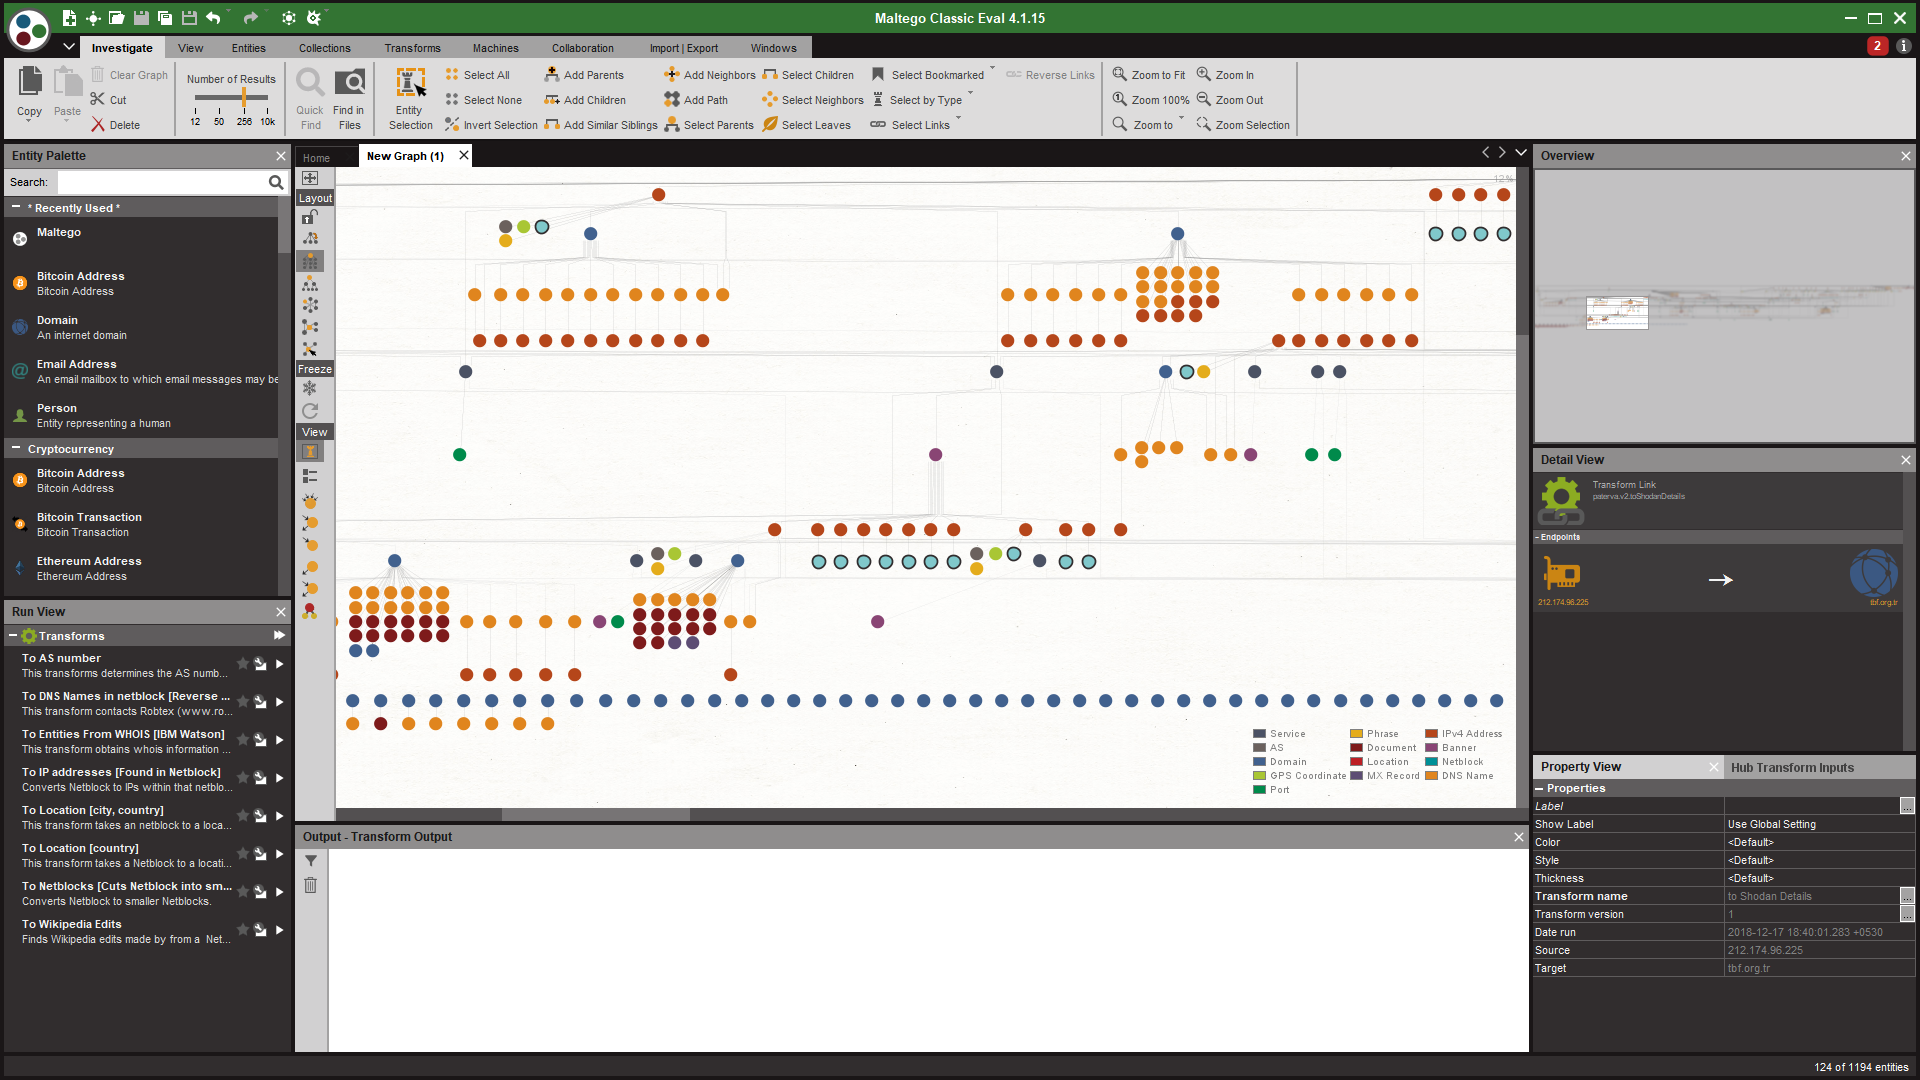
Task: Open the application menu dropdown chevron
Action: coord(68,46)
